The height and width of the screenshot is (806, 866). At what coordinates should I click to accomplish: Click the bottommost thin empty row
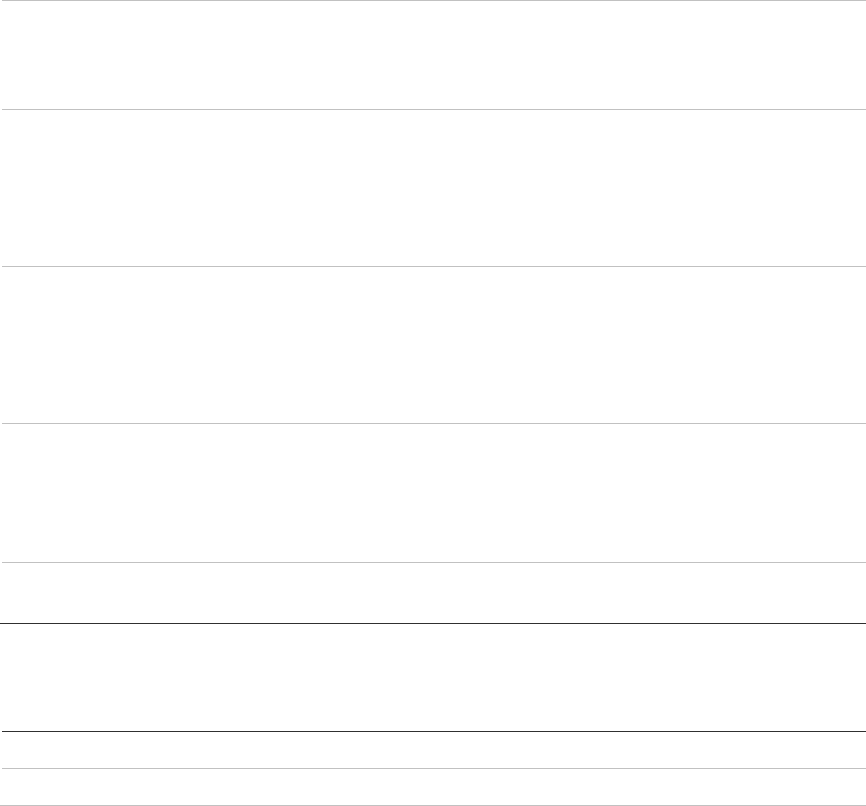click(433, 787)
